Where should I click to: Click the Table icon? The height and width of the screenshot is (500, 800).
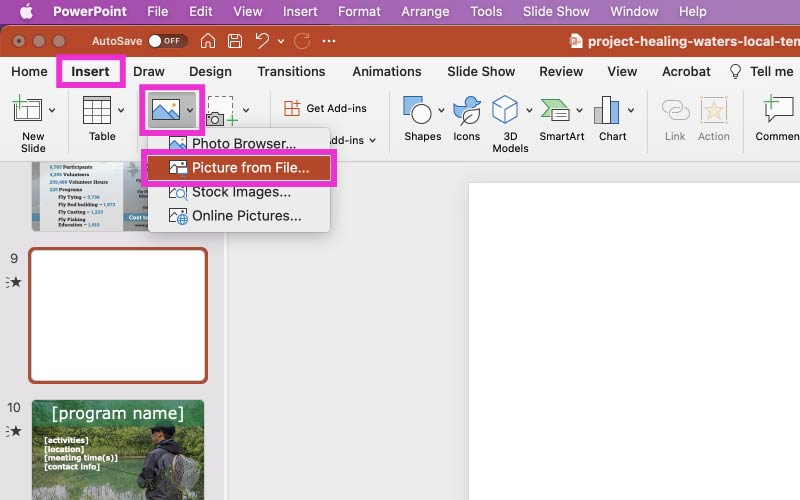coord(97,110)
